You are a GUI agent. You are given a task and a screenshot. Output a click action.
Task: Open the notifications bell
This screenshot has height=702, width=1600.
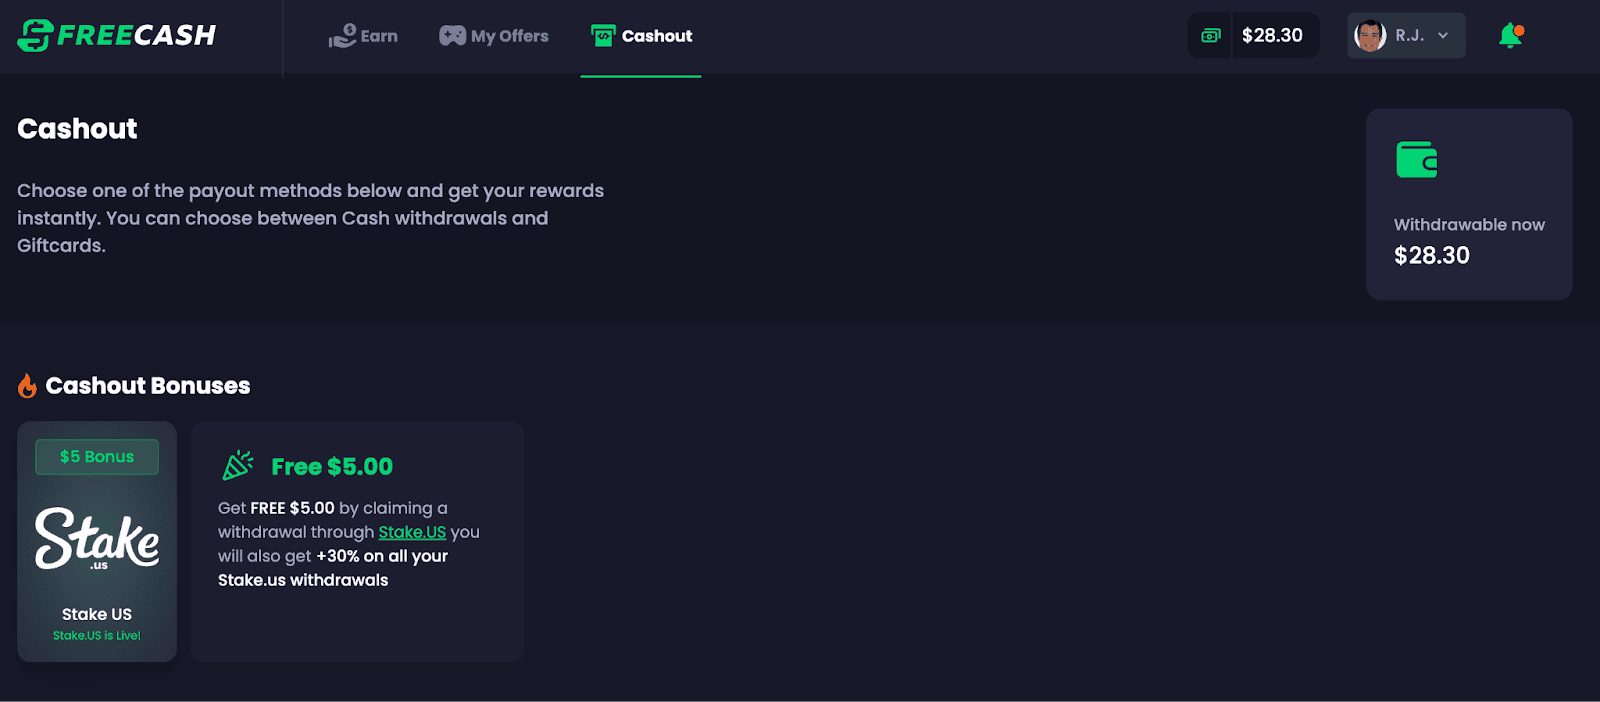(1510, 36)
